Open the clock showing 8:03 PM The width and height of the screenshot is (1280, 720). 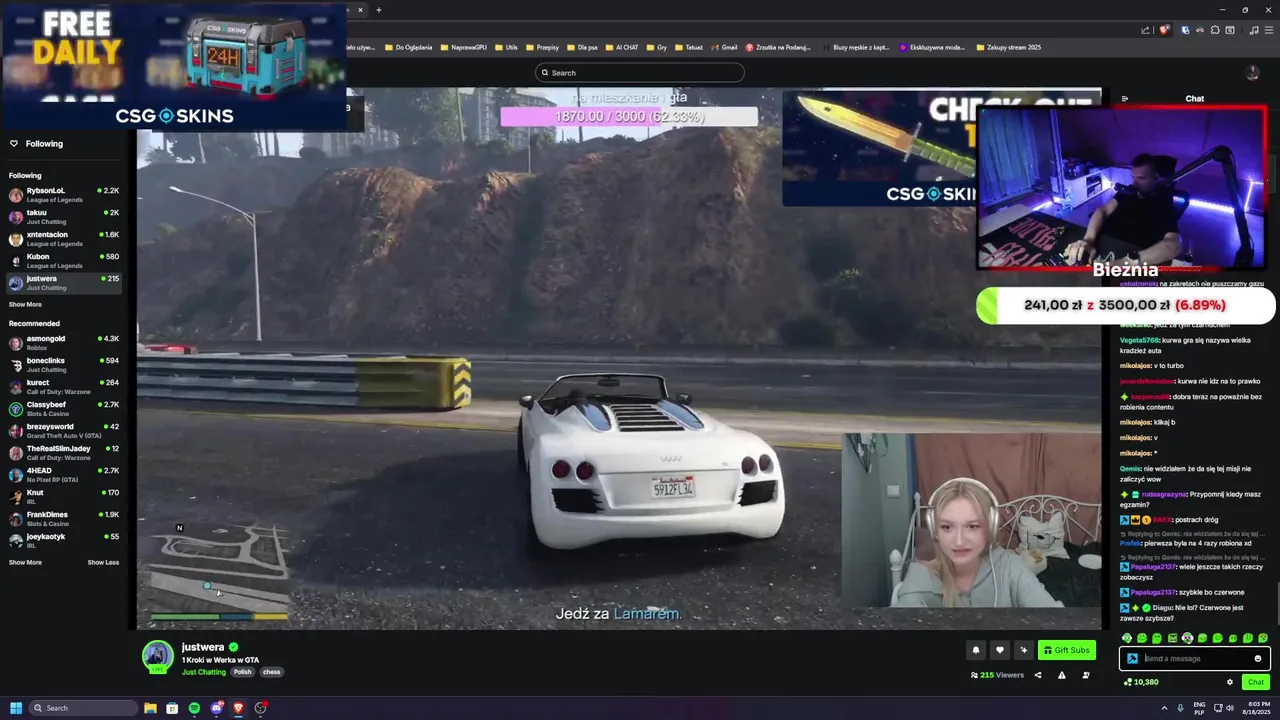click(x=1257, y=708)
